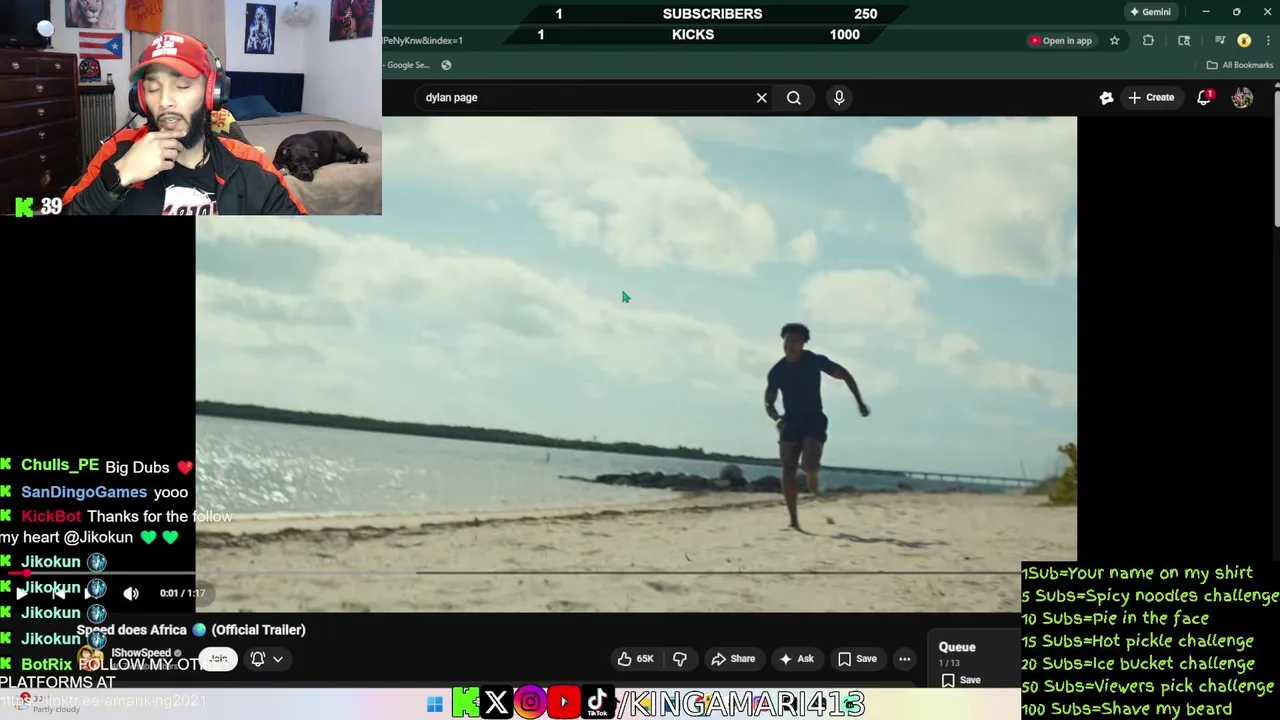The image size is (1280, 720).
Task: Click the Share button
Action: tap(733, 659)
